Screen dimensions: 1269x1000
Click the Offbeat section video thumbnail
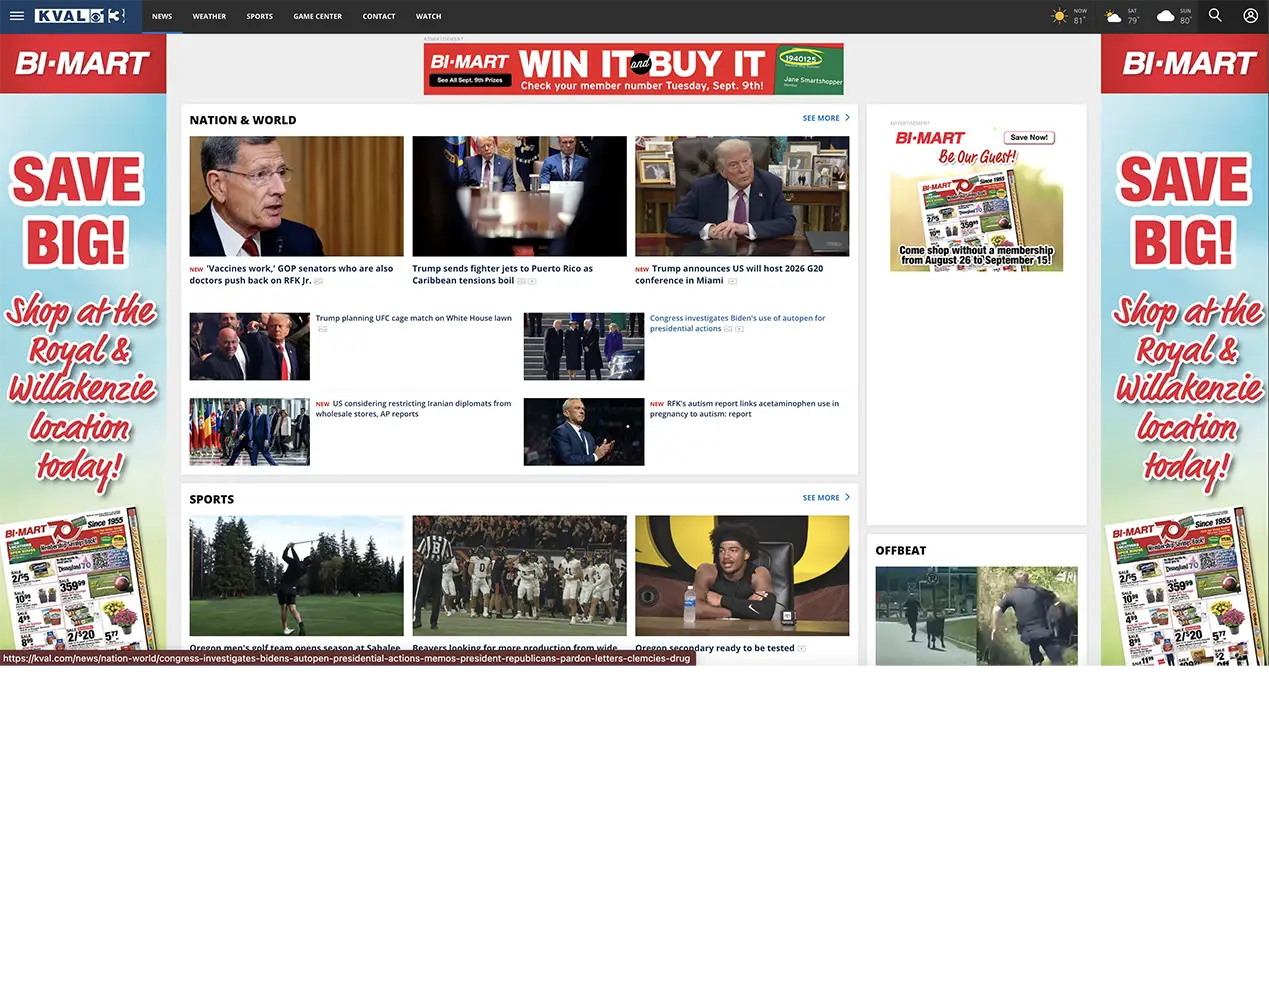[x=977, y=616]
